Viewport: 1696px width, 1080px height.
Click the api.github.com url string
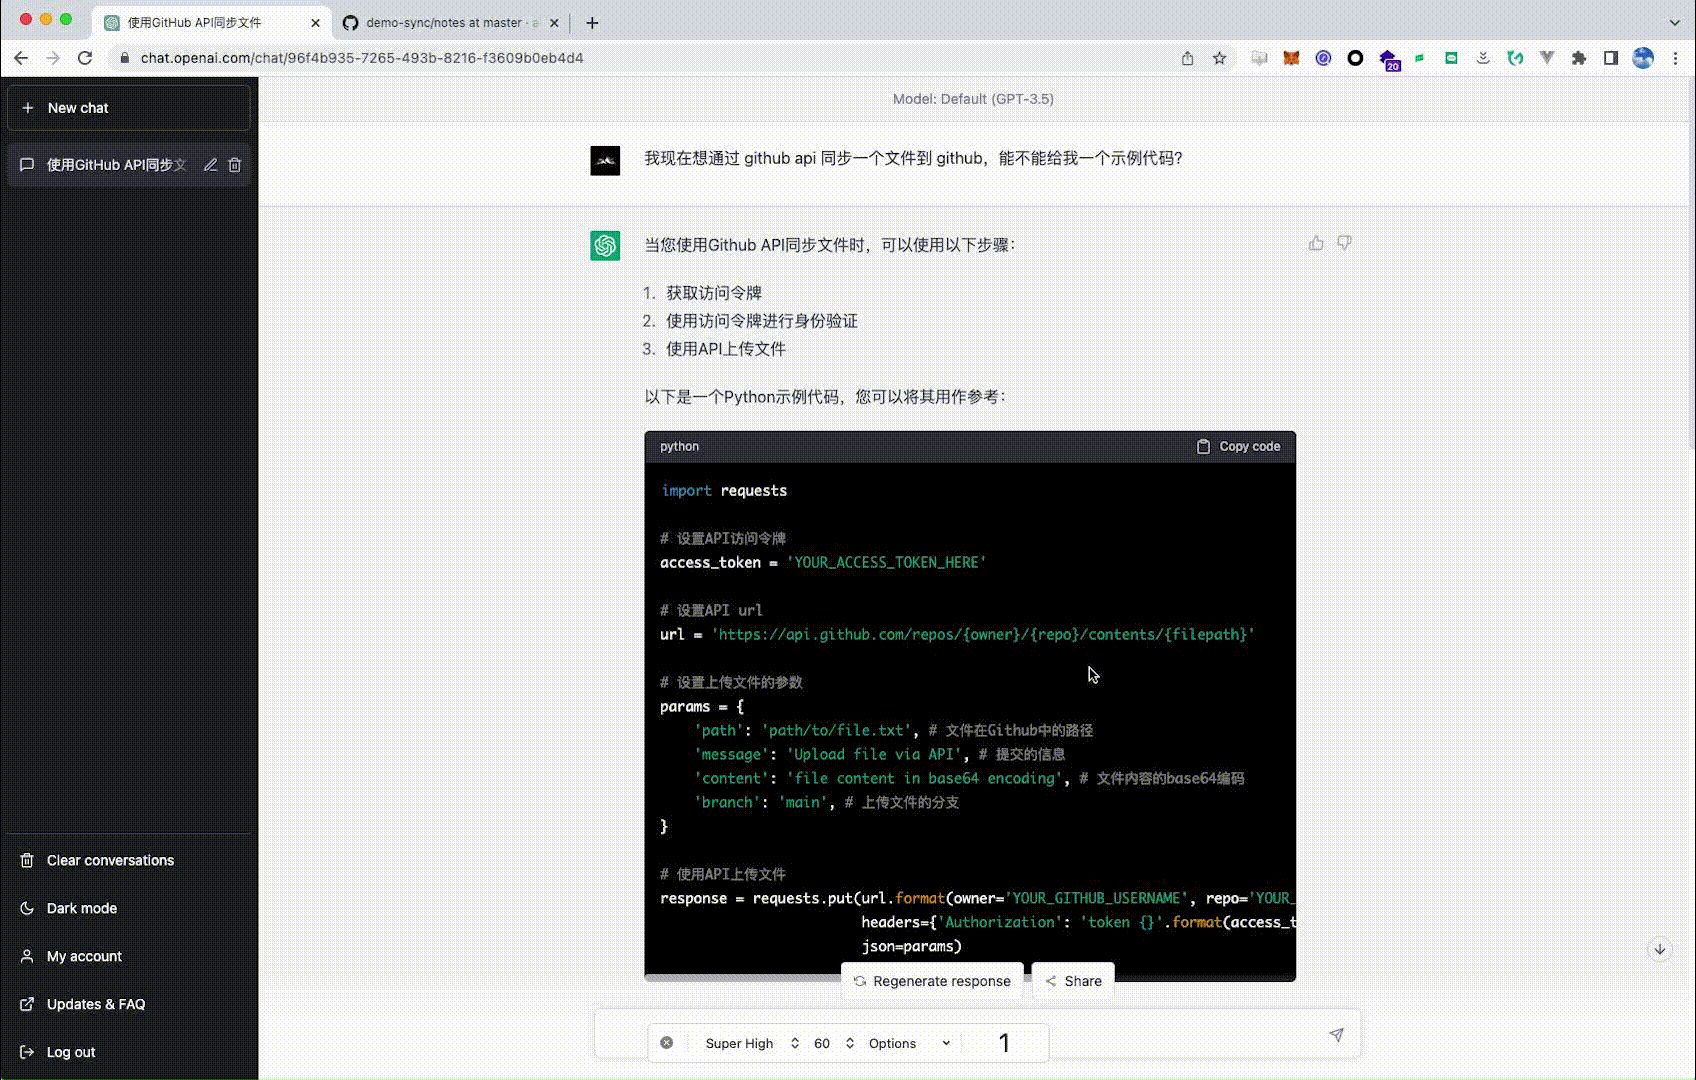coord(983,635)
